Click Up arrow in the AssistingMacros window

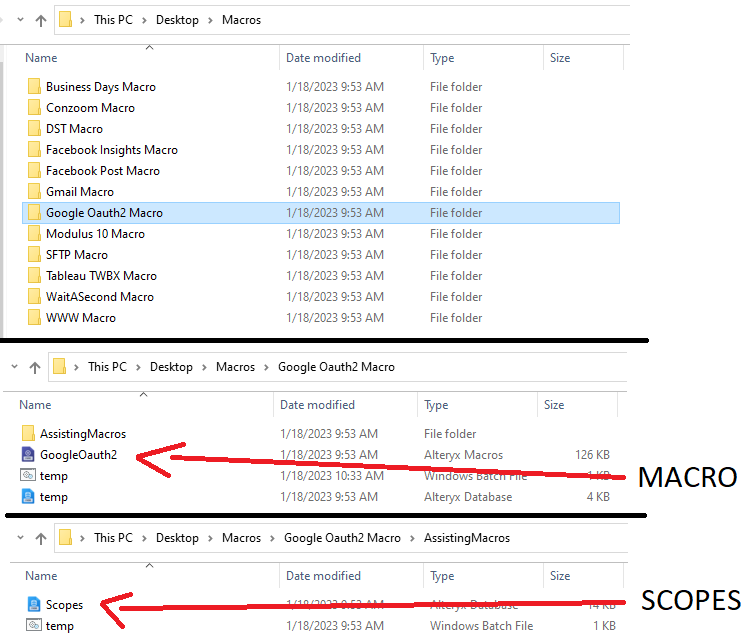point(41,538)
